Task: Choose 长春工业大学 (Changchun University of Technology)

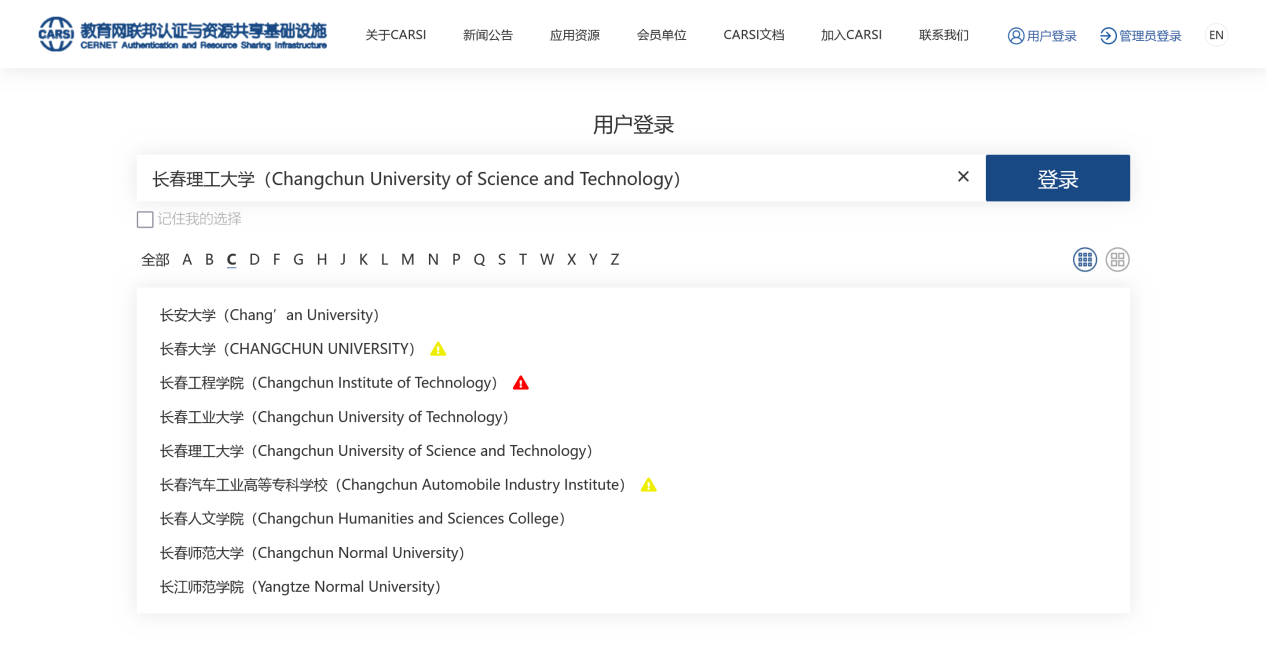Action: pyautogui.click(x=335, y=417)
